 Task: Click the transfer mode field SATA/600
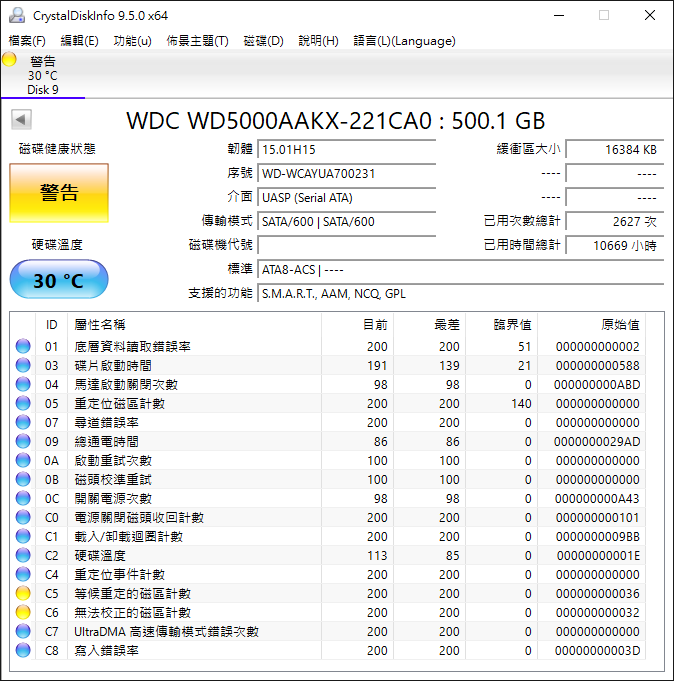347,221
